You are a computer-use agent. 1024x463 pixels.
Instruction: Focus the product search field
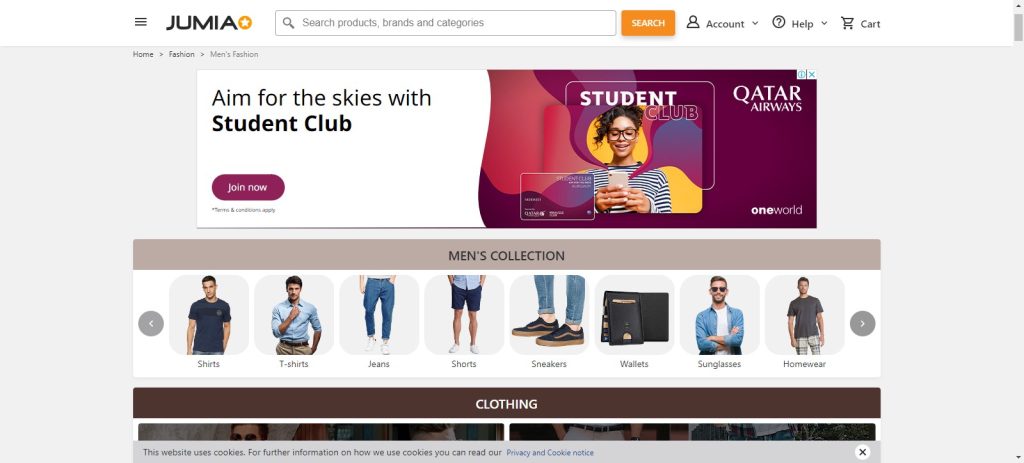point(445,23)
